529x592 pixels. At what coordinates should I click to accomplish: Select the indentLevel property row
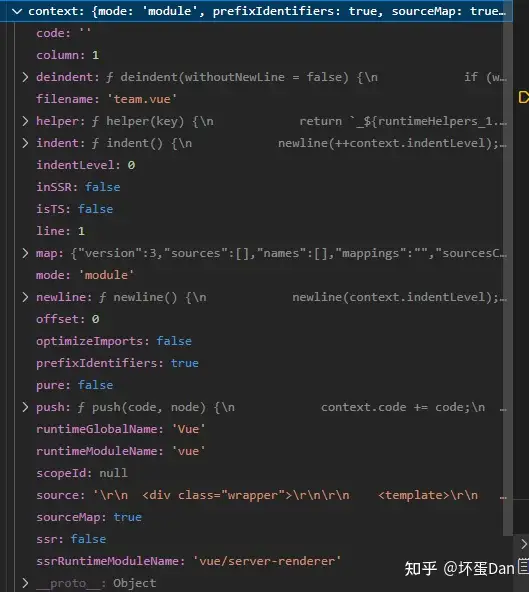pyautogui.click(x=86, y=165)
